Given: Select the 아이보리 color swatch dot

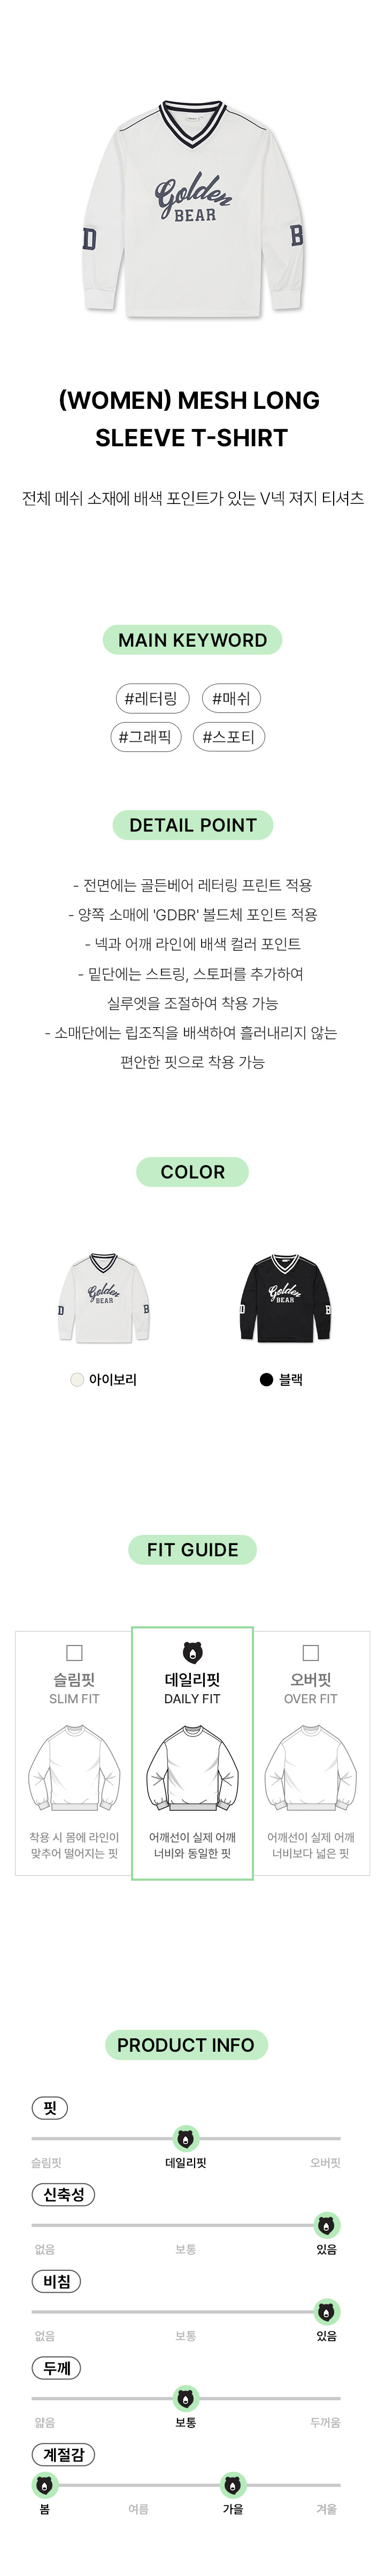Looking at the screenshot, I should (77, 1380).
